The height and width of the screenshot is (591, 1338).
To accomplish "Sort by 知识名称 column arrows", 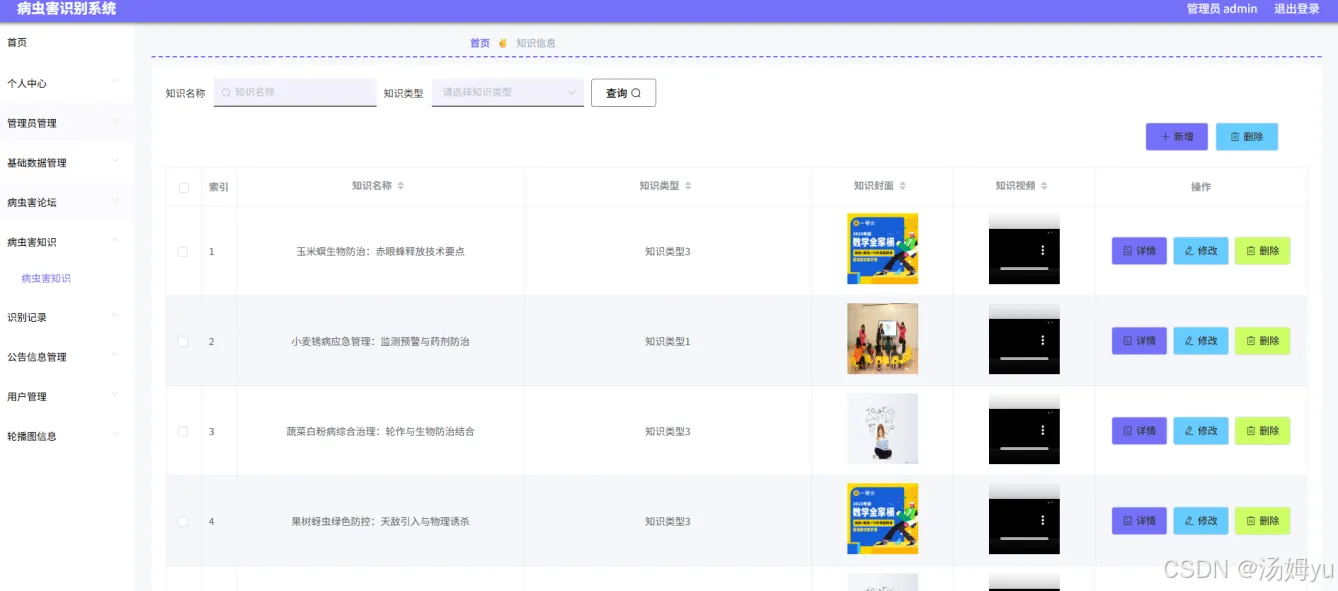I will click(401, 186).
